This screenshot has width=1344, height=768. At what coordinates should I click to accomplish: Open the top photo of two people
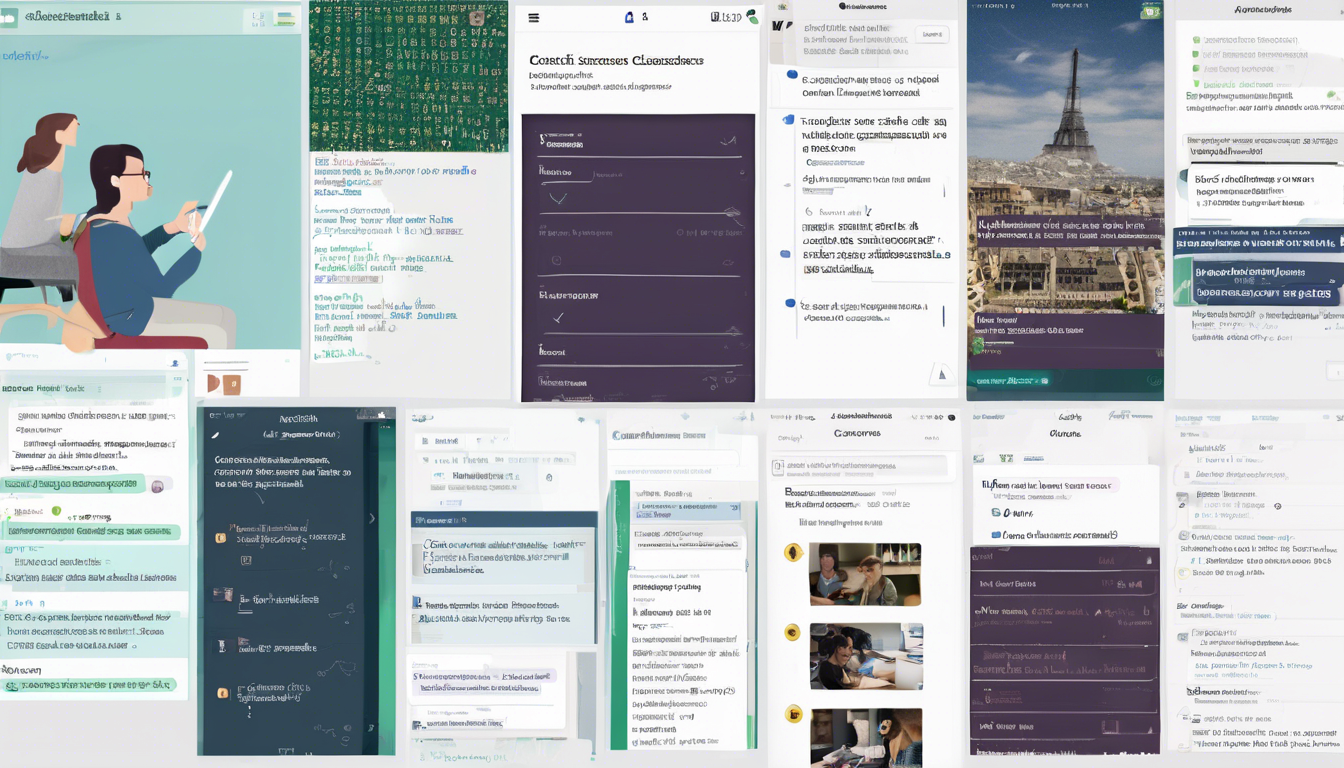[x=864, y=574]
